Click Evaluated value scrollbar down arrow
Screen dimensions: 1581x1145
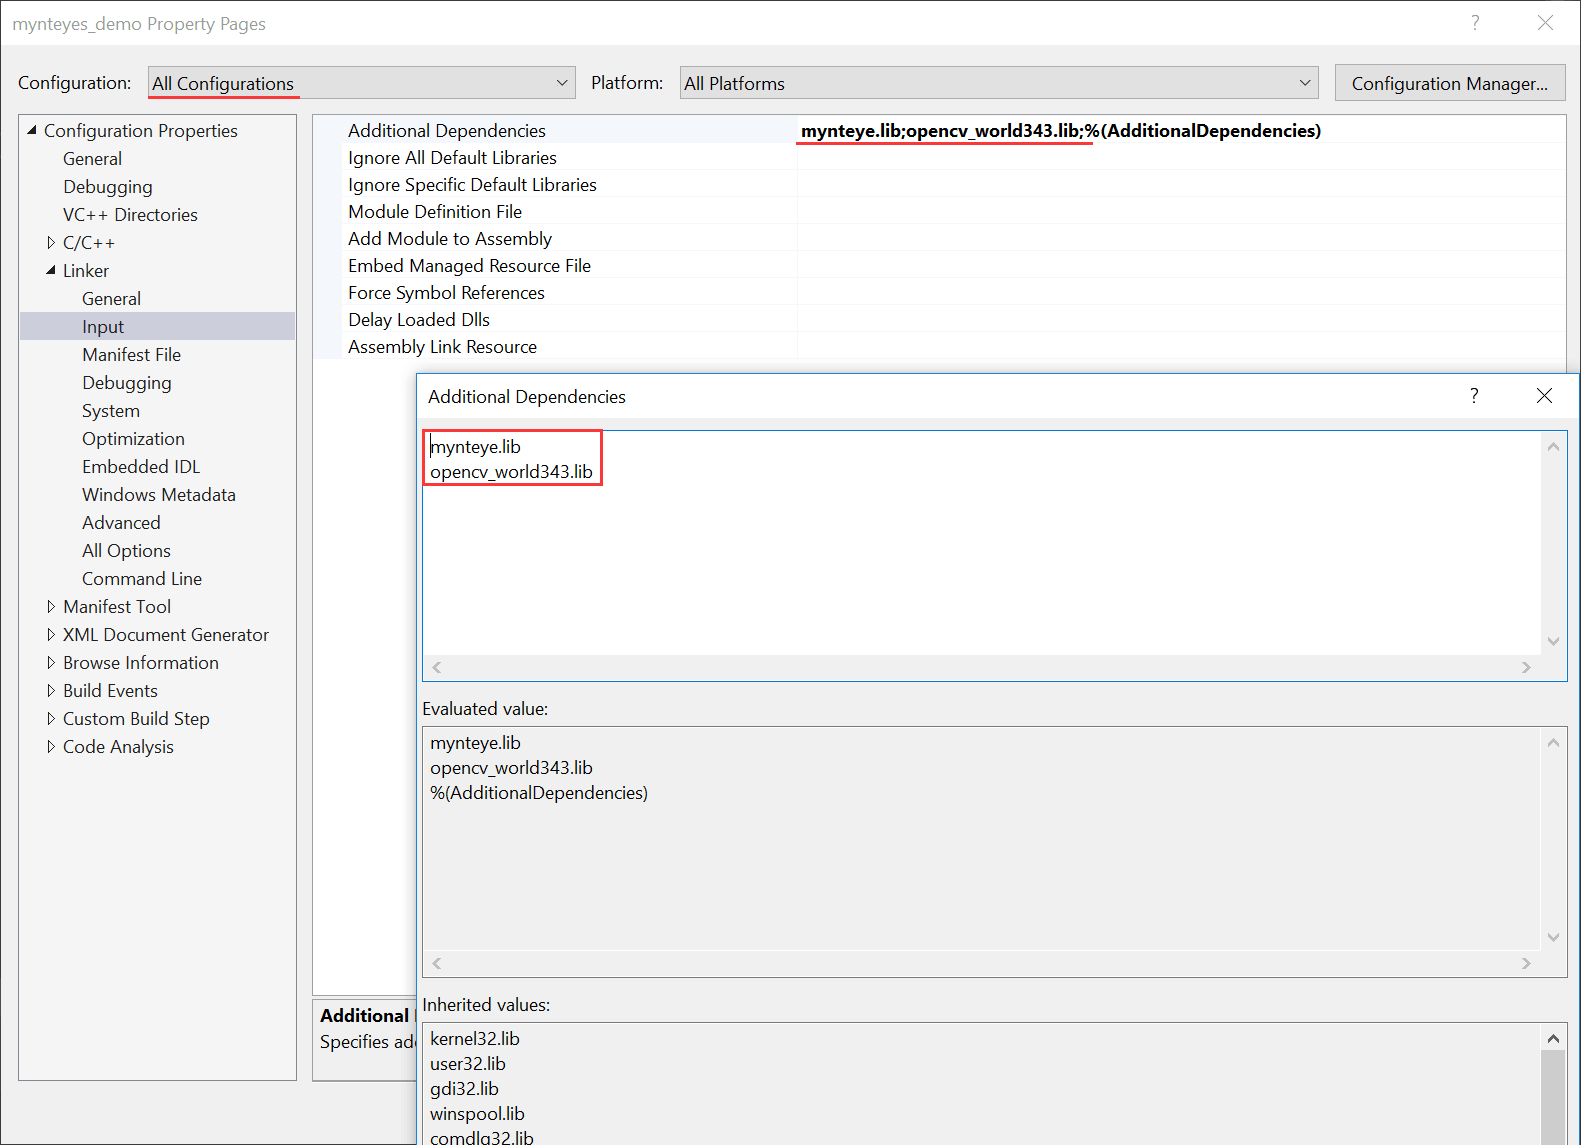coord(1553,937)
